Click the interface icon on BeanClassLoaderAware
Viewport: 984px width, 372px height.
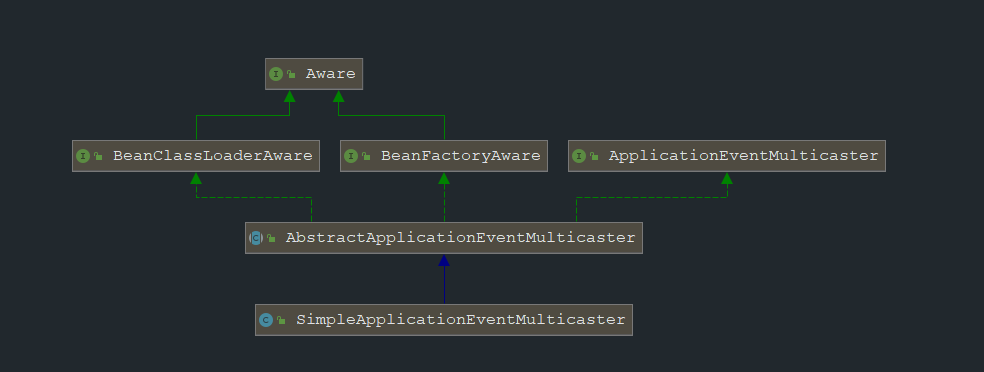pos(83,156)
